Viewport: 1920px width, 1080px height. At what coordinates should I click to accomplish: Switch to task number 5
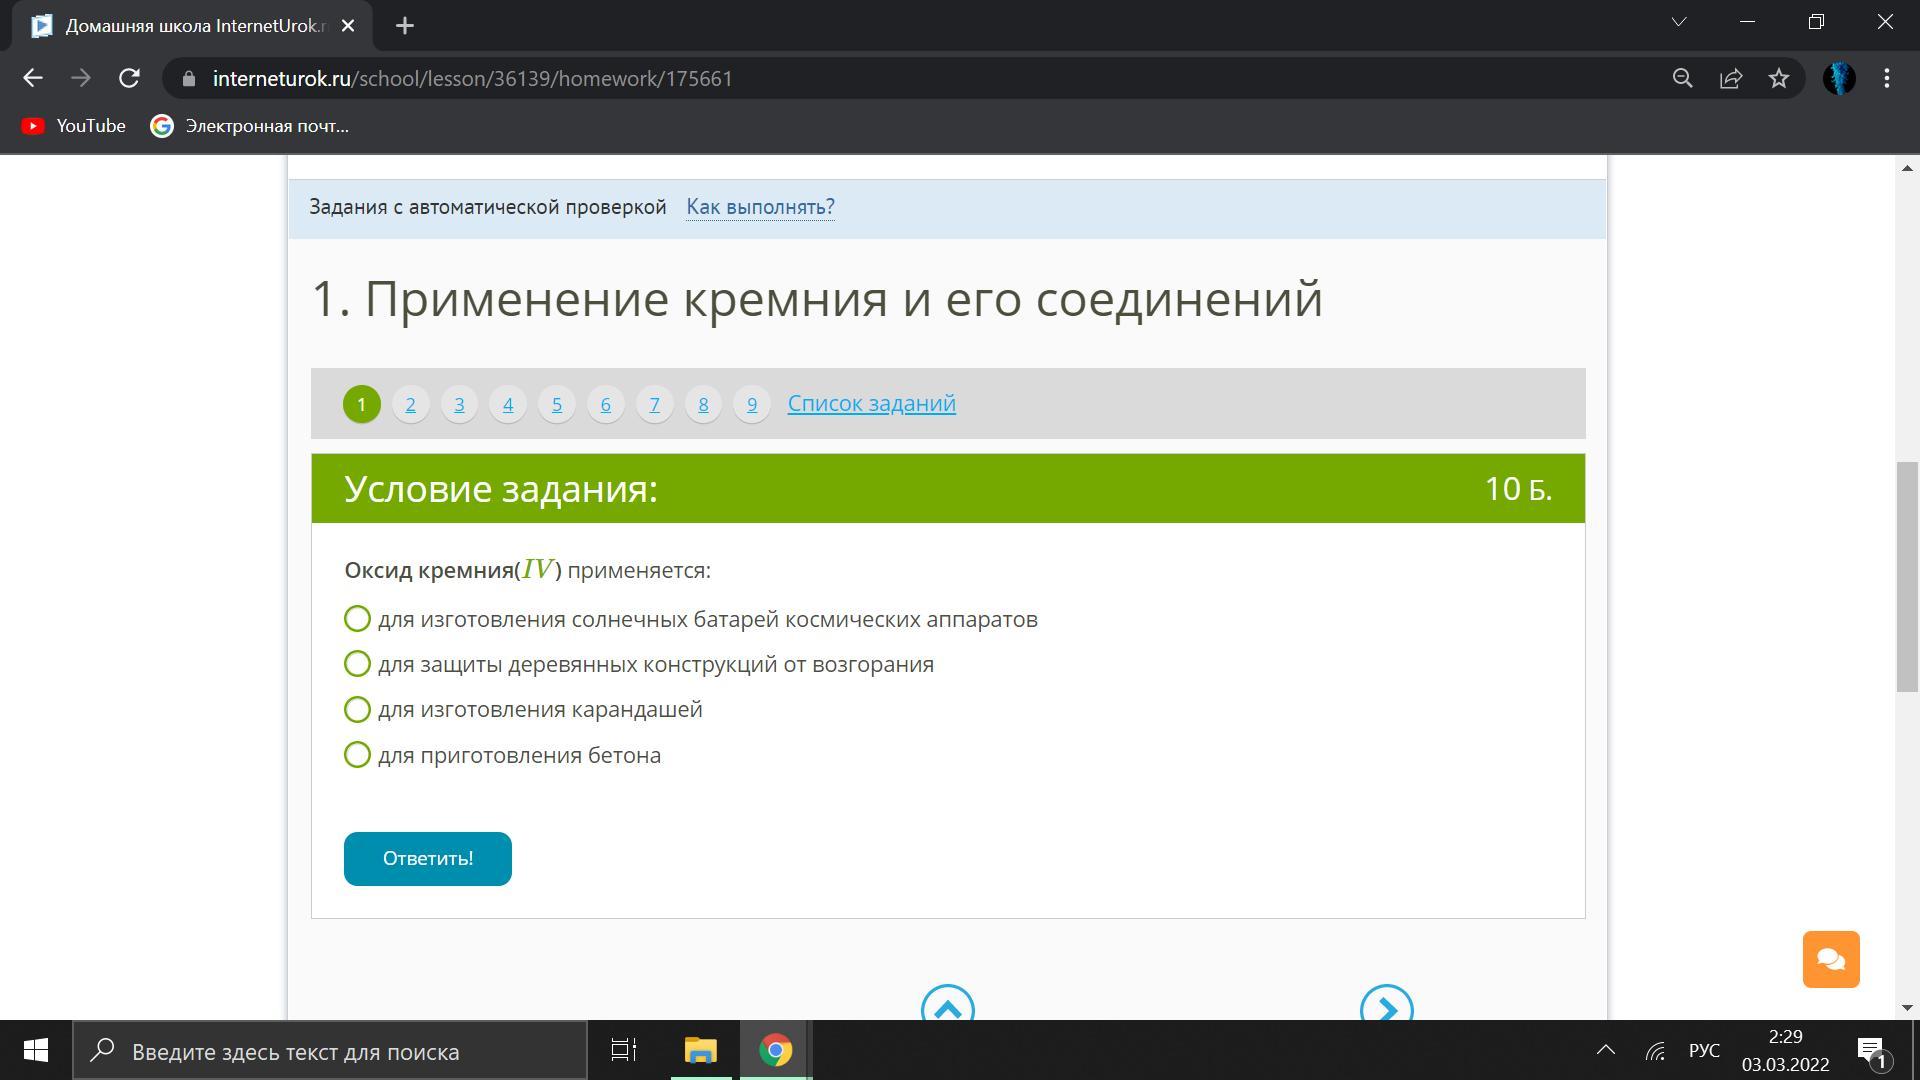tap(556, 404)
